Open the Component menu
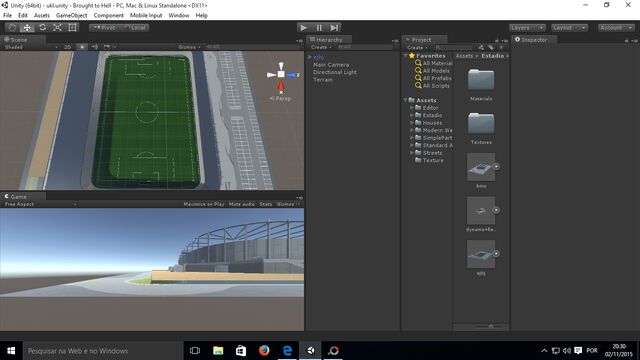 109,16
